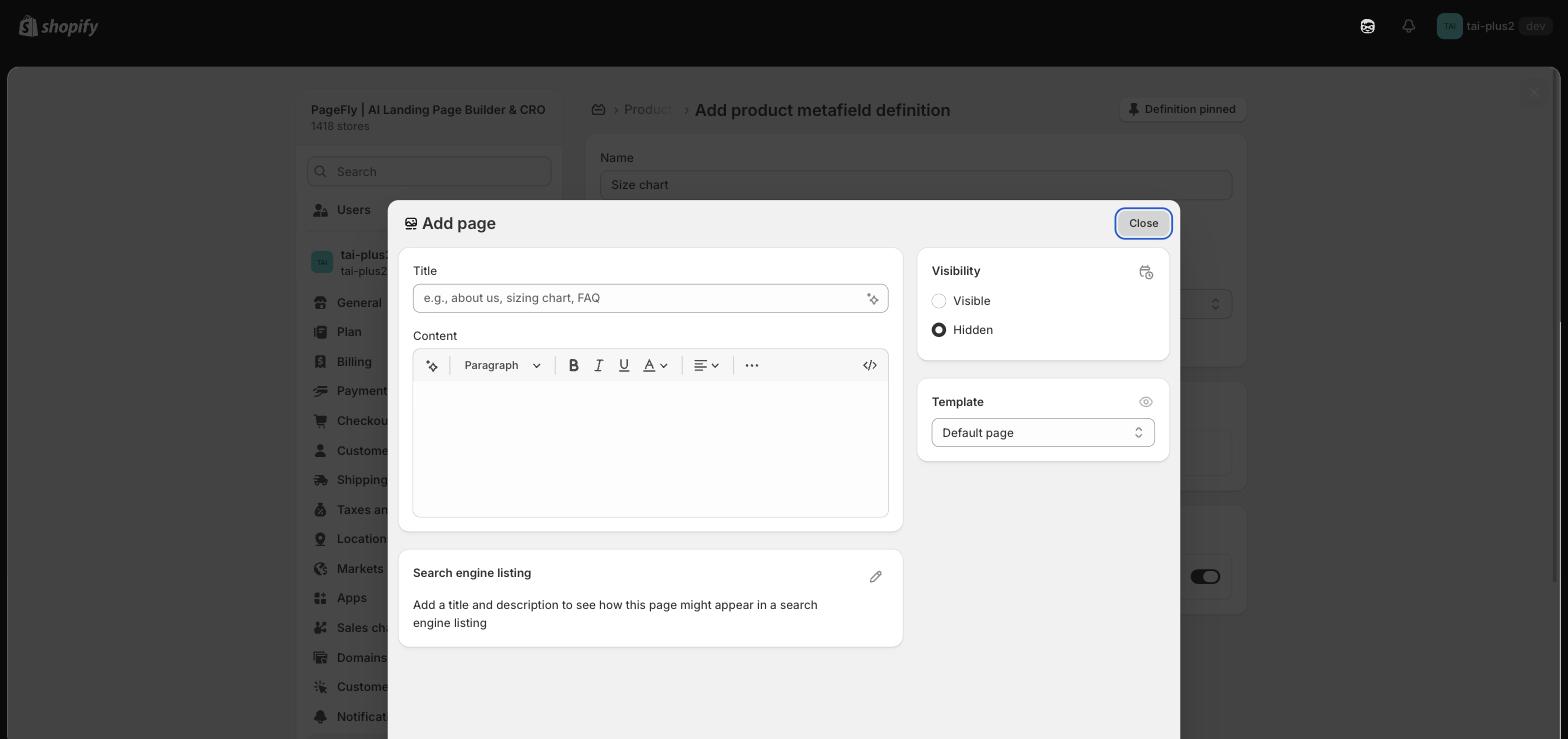Image resolution: width=1568 pixels, height=739 pixels.
Task: Click the Taxes icon in sidebar
Action: [320, 510]
